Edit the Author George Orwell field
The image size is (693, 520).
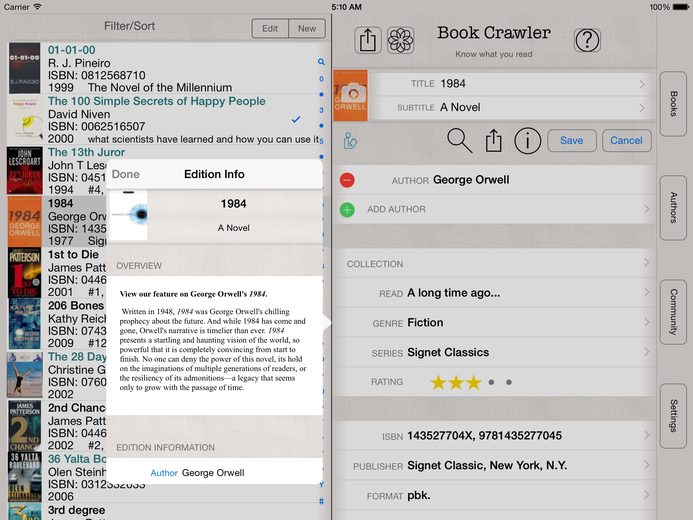[x=493, y=180]
